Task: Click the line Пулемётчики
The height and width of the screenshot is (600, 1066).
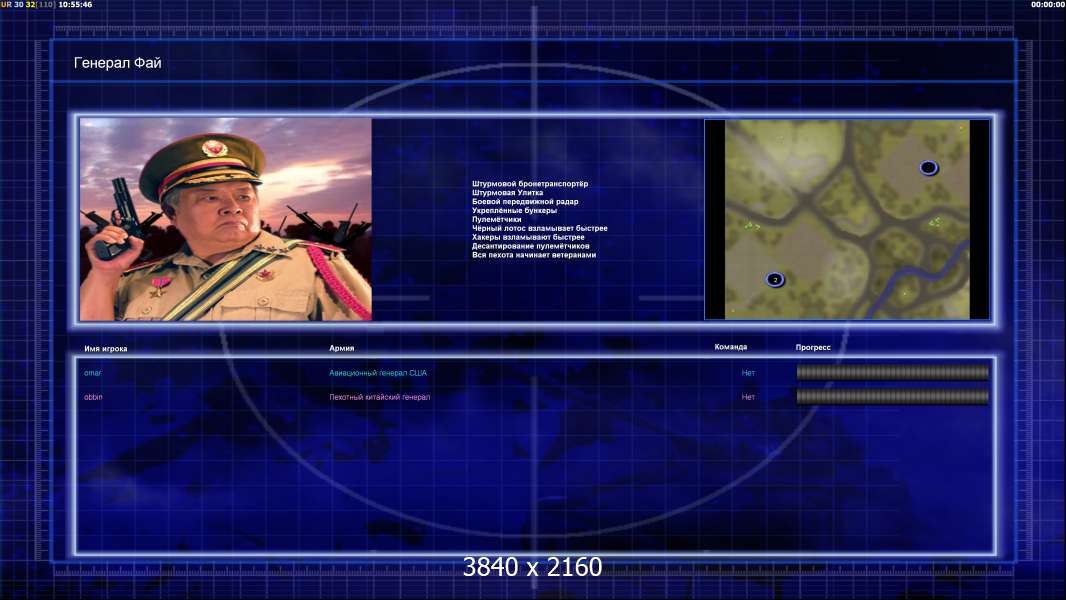Action: pyautogui.click(x=496, y=219)
